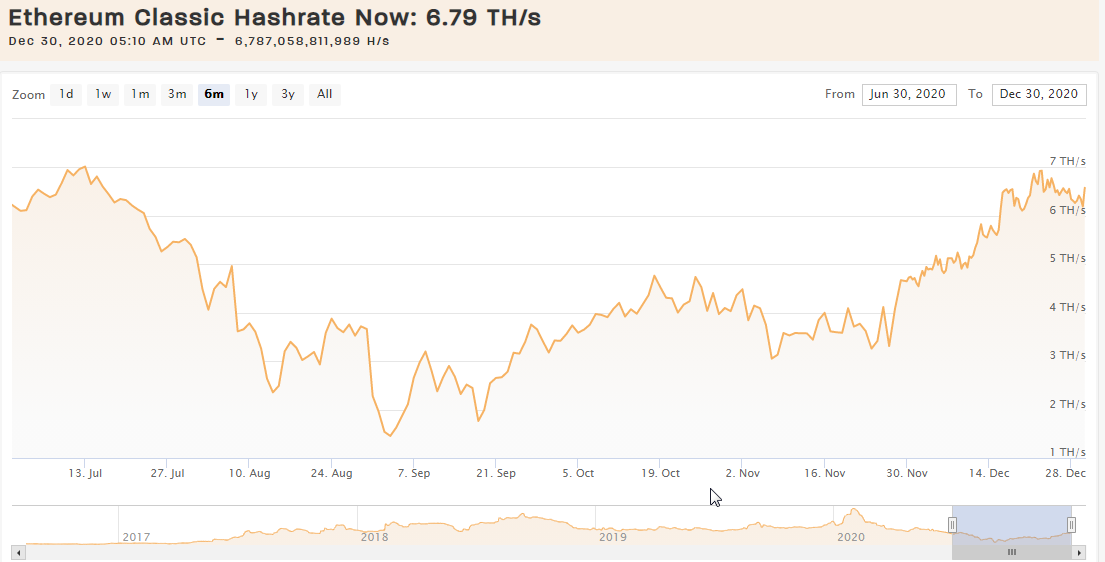This screenshot has width=1105, height=562.
Task: Click the Zoom label
Action: pyautogui.click(x=28, y=95)
